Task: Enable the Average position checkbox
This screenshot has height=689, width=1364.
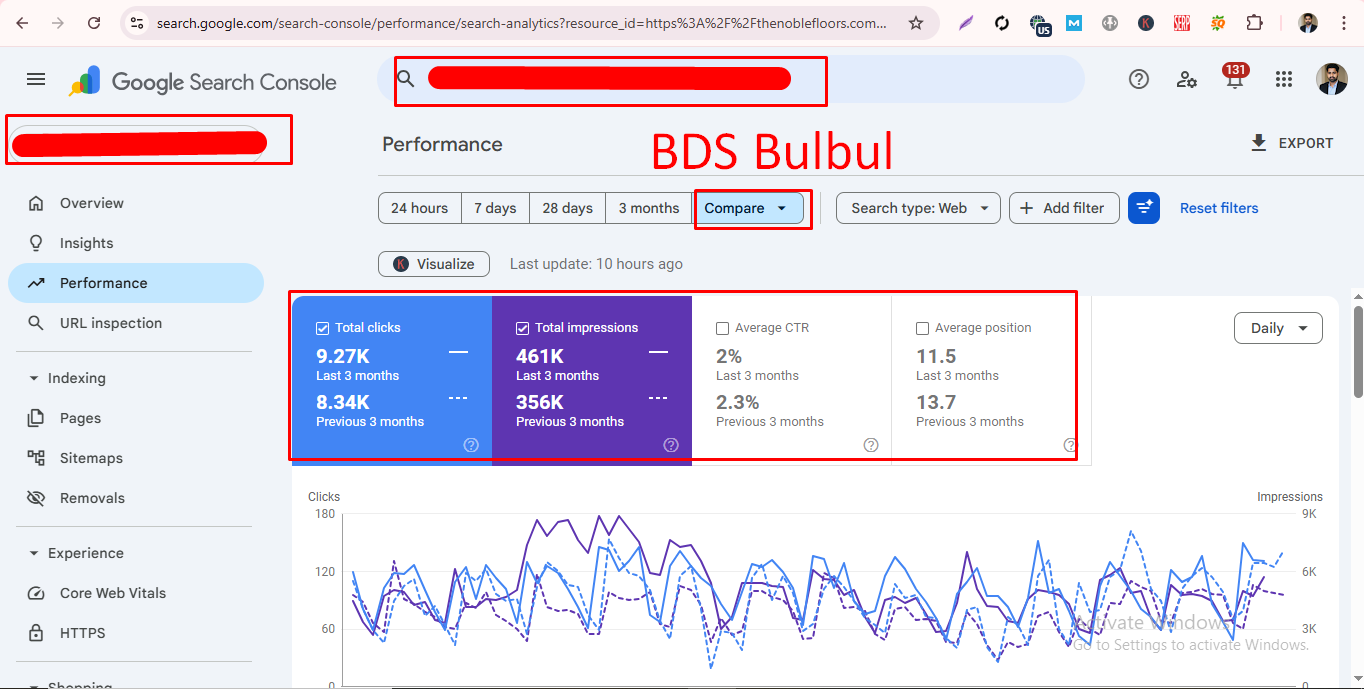Action: tap(923, 327)
